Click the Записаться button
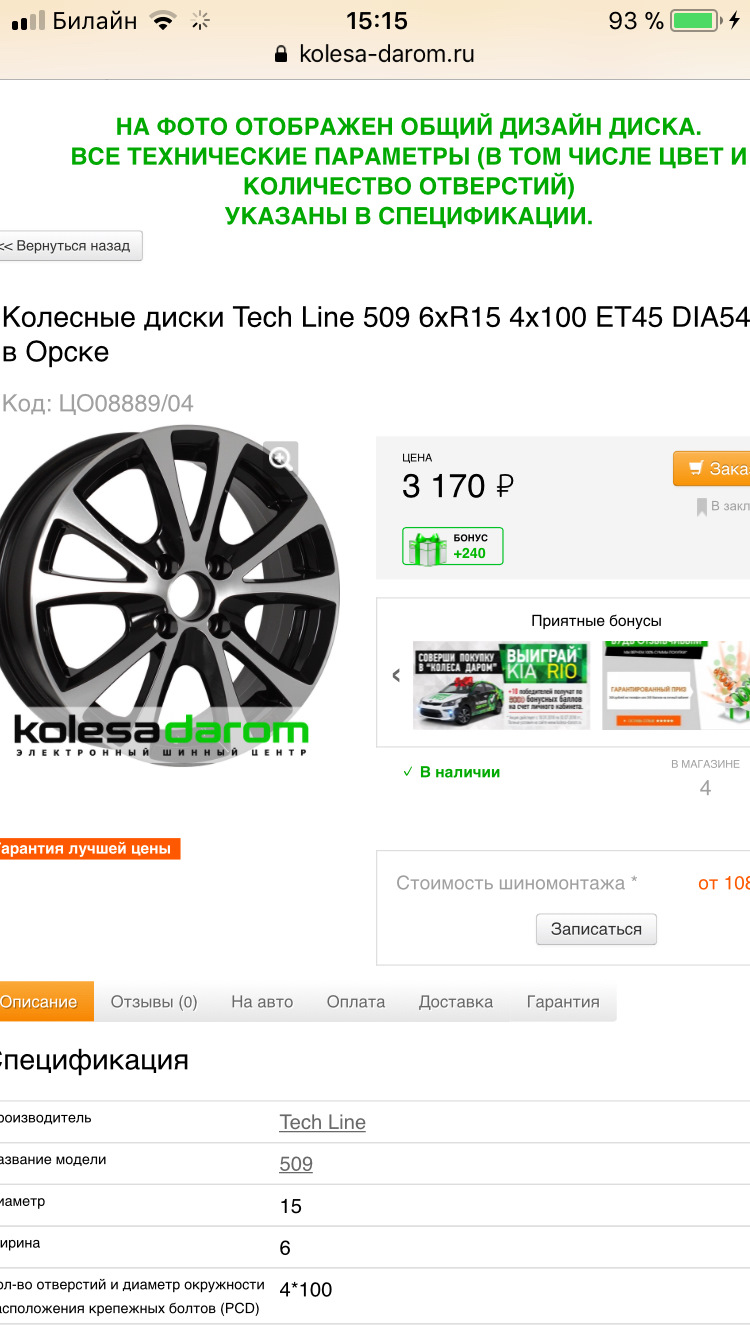 click(596, 929)
